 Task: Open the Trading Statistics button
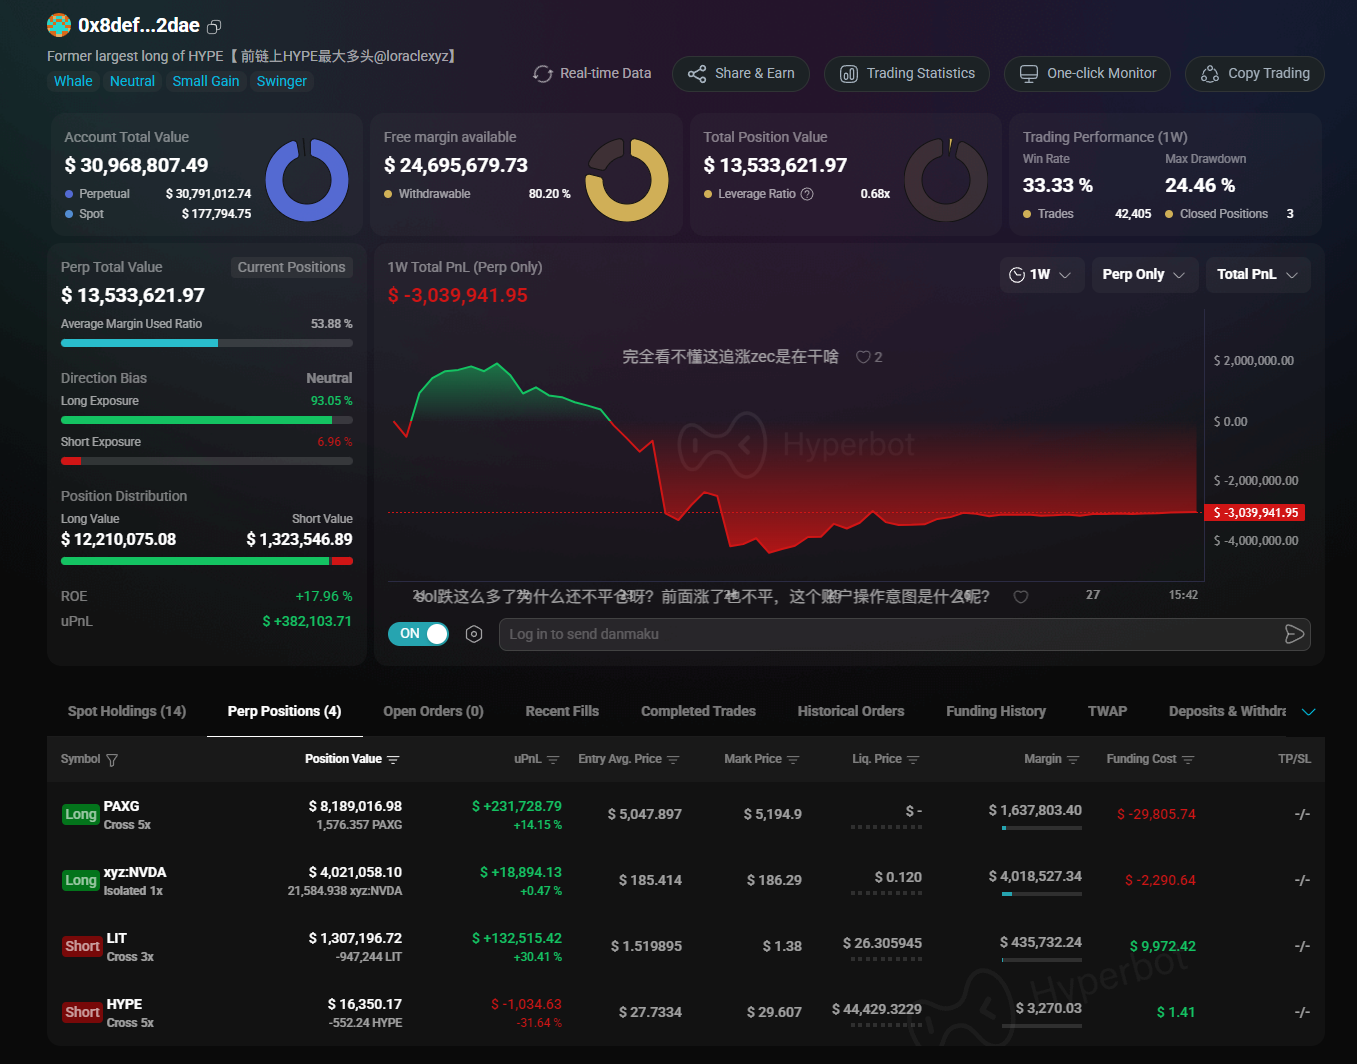907,74
